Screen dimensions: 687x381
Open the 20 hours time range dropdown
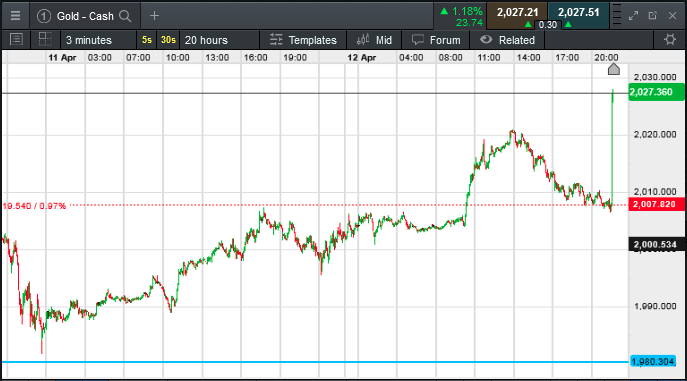(220, 40)
